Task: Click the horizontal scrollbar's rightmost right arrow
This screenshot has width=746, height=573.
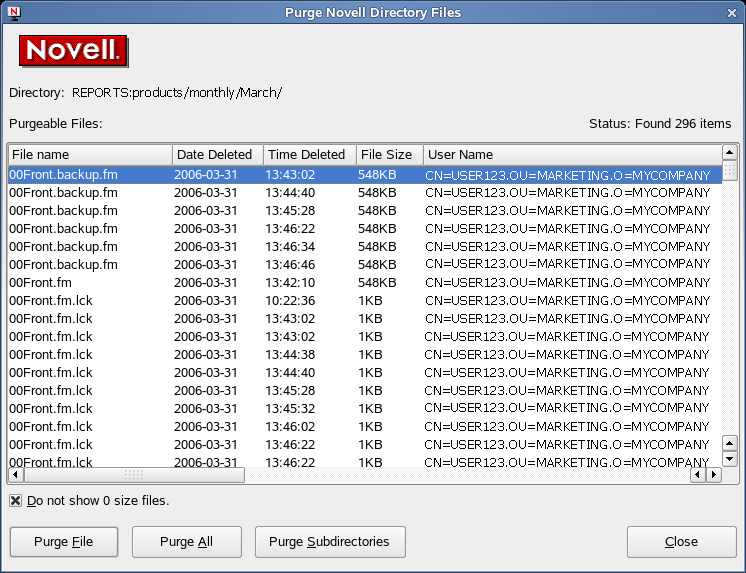Action: (x=714, y=474)
